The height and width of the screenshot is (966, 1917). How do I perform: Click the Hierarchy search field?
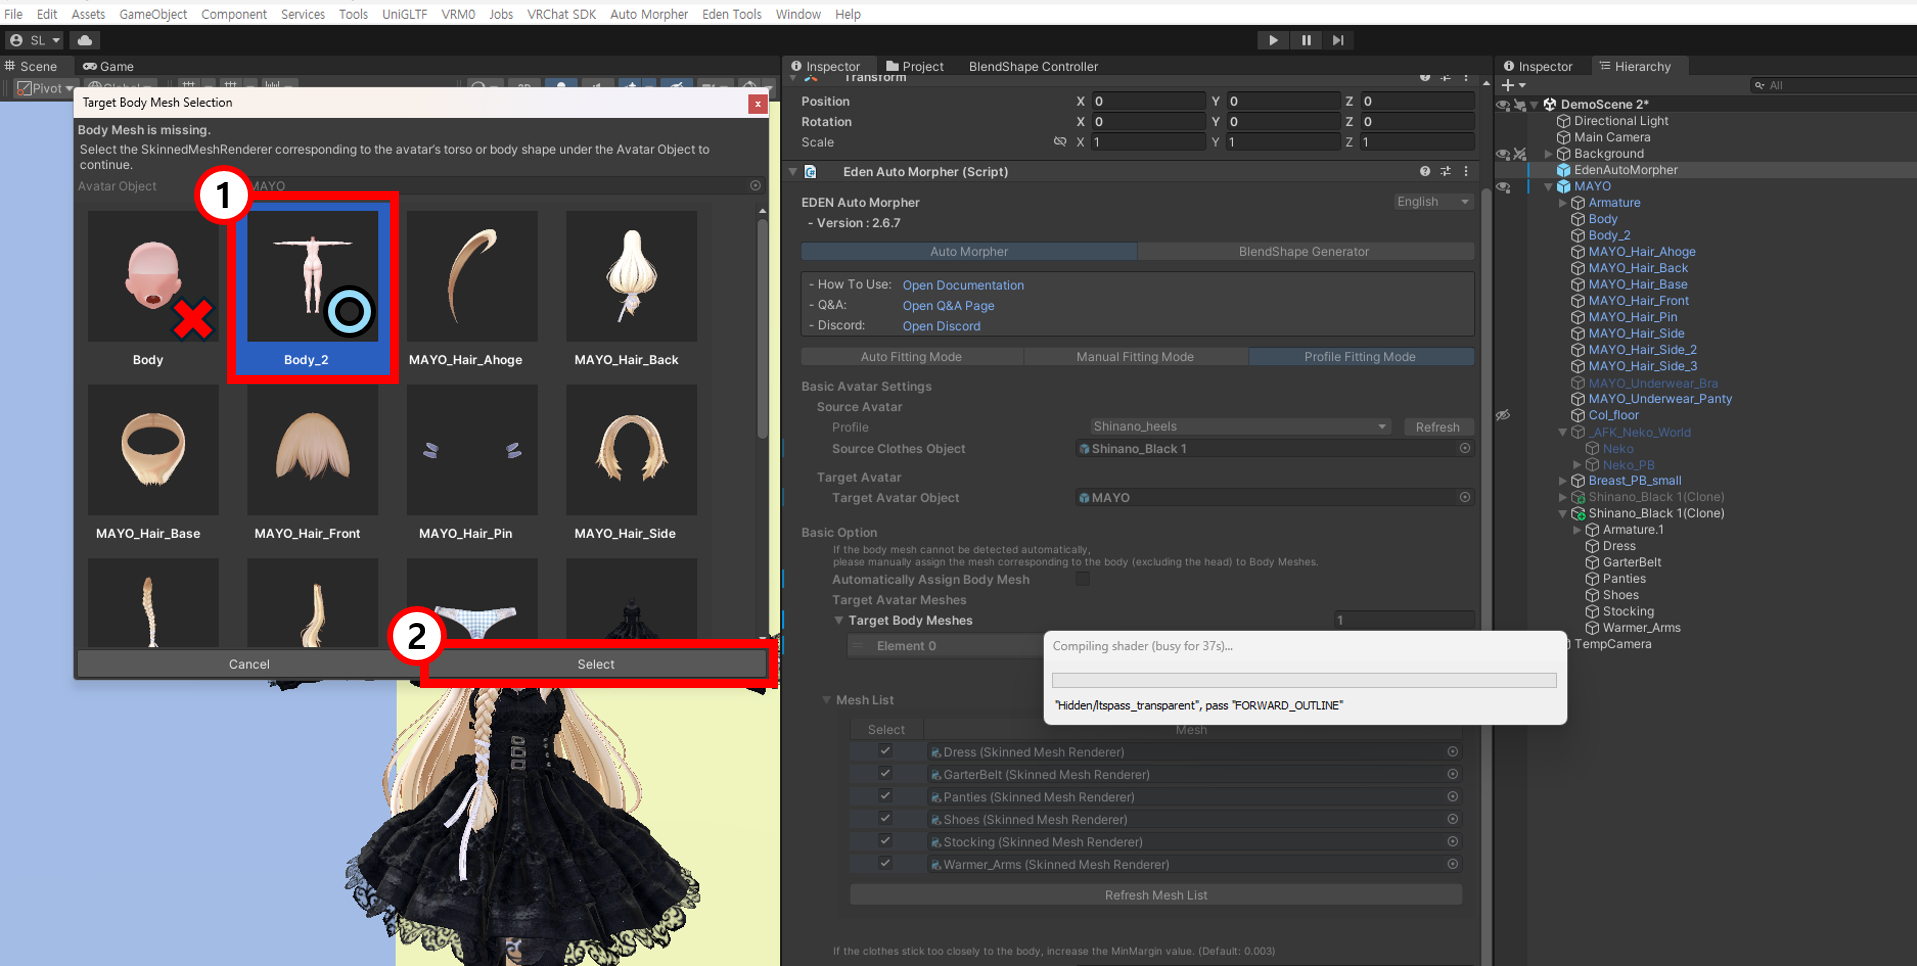[1835, 85]
